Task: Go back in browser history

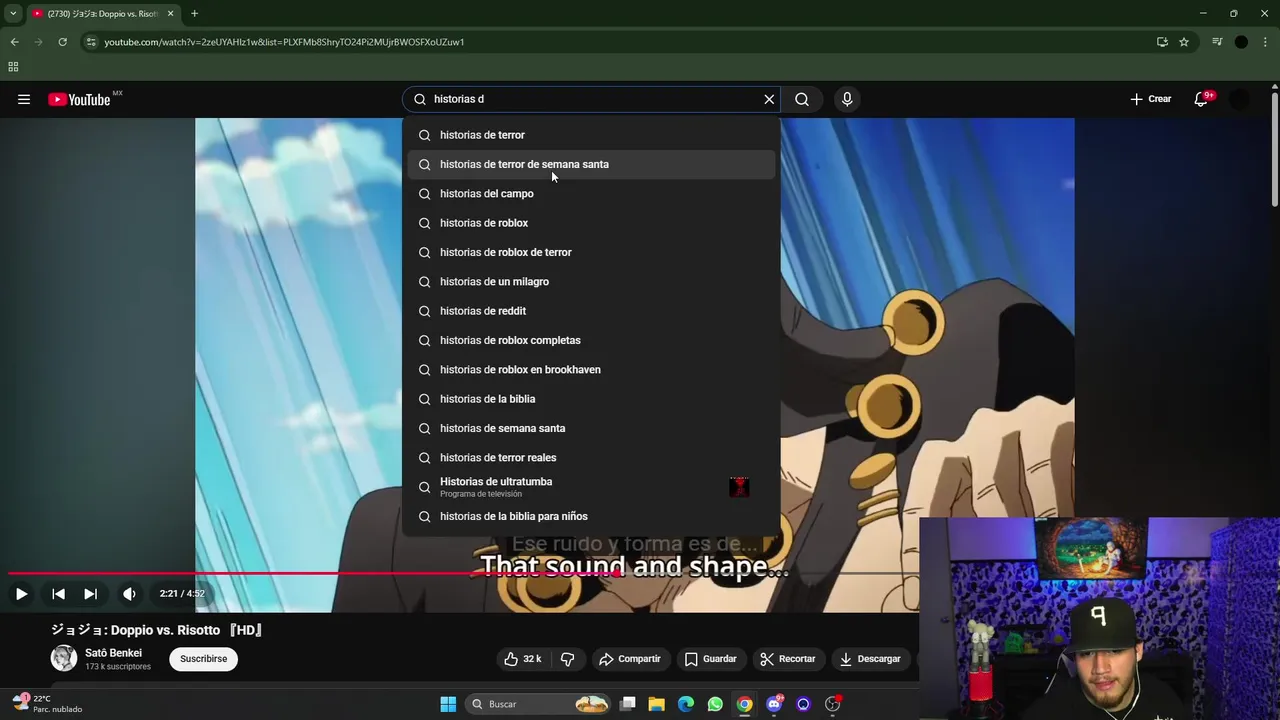Action: pyautogui.click(x=14, y=42)
